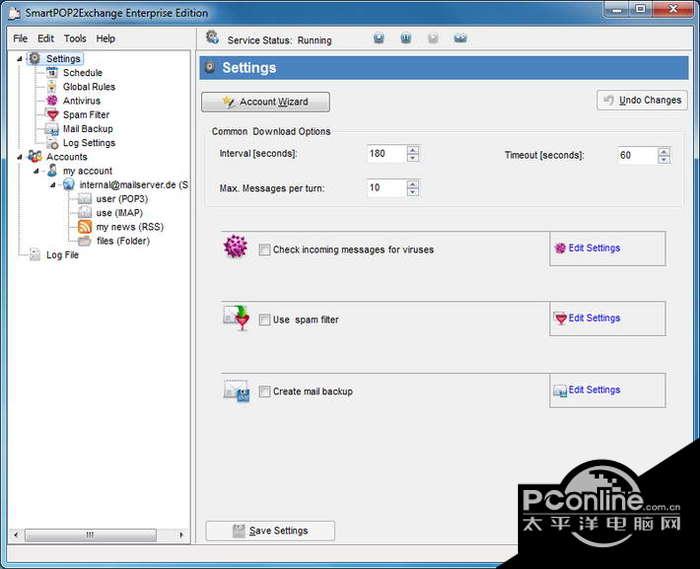Click the internal@mailserver.de globe icon
Screen dimensions: 700x569
68,184
